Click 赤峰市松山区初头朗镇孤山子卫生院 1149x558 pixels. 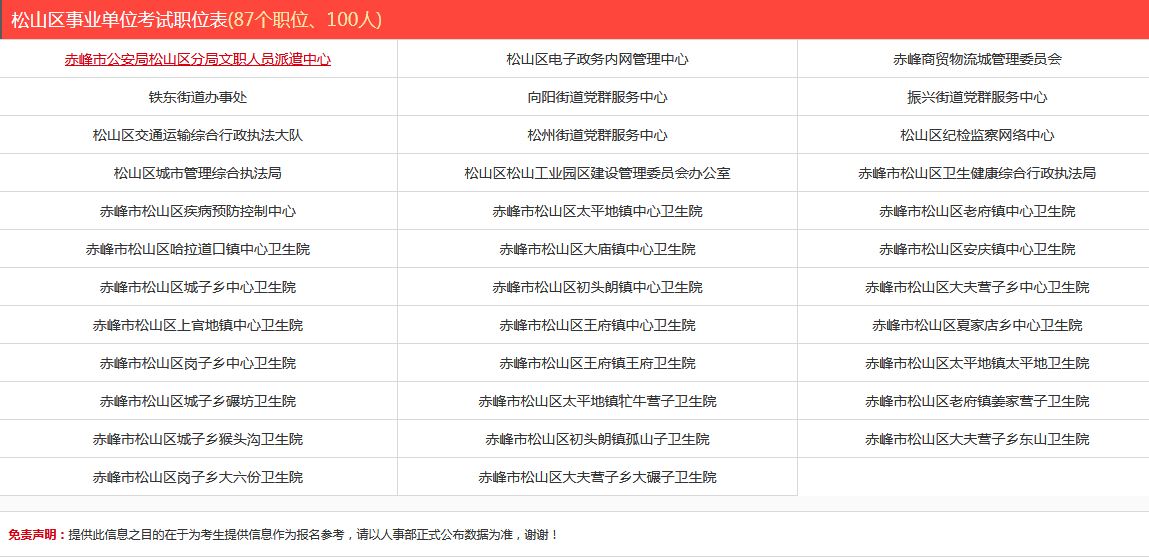[597, 440]
